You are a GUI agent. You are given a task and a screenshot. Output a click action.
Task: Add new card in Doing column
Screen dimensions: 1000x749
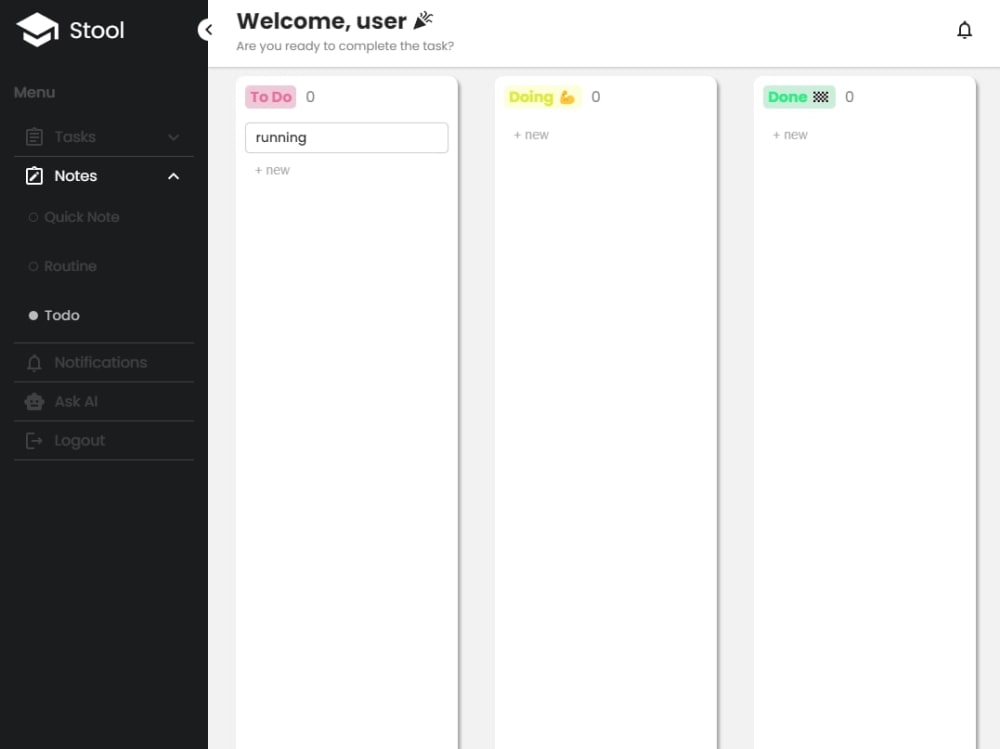click(531, 135)
